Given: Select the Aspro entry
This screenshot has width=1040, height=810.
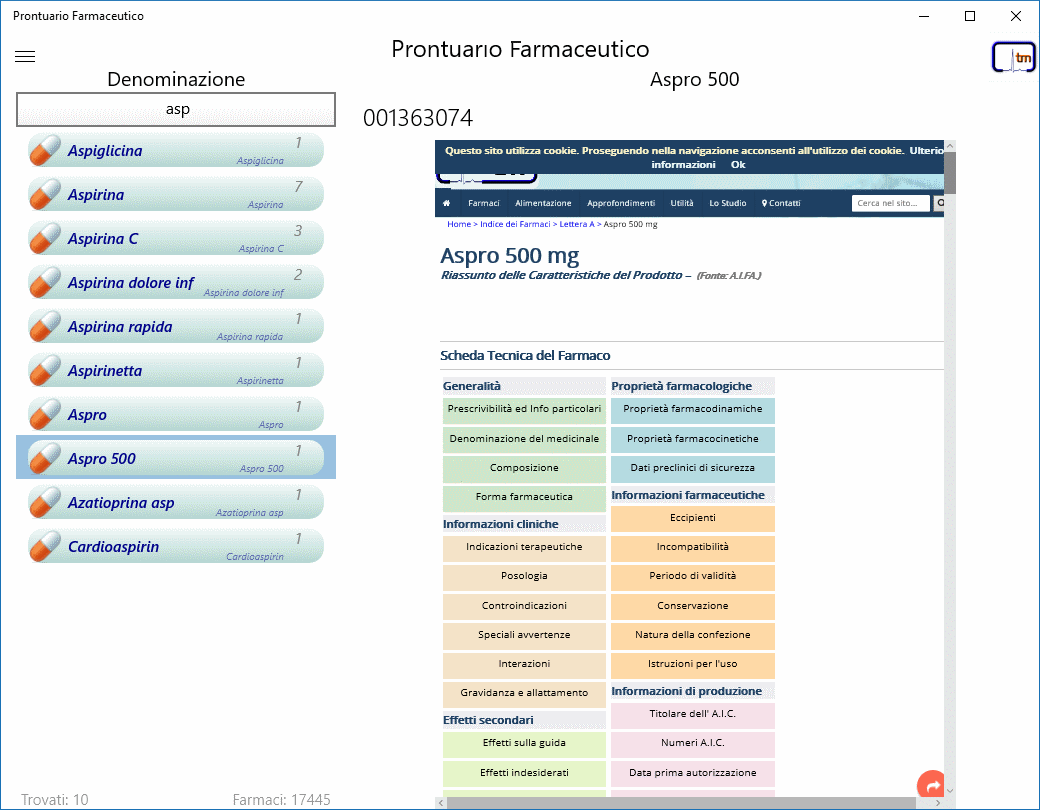Looking at the screenshot, I should 176,414.
